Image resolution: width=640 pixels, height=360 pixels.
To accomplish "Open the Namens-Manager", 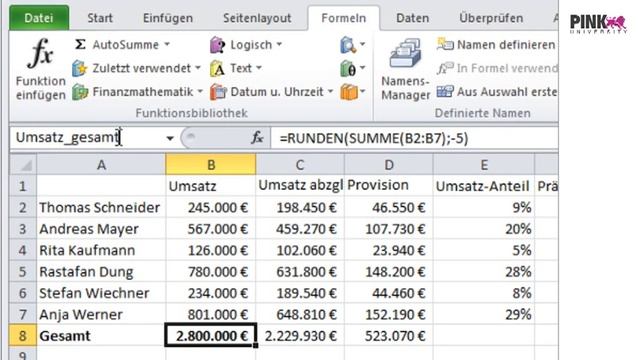I will pos(405,69).
